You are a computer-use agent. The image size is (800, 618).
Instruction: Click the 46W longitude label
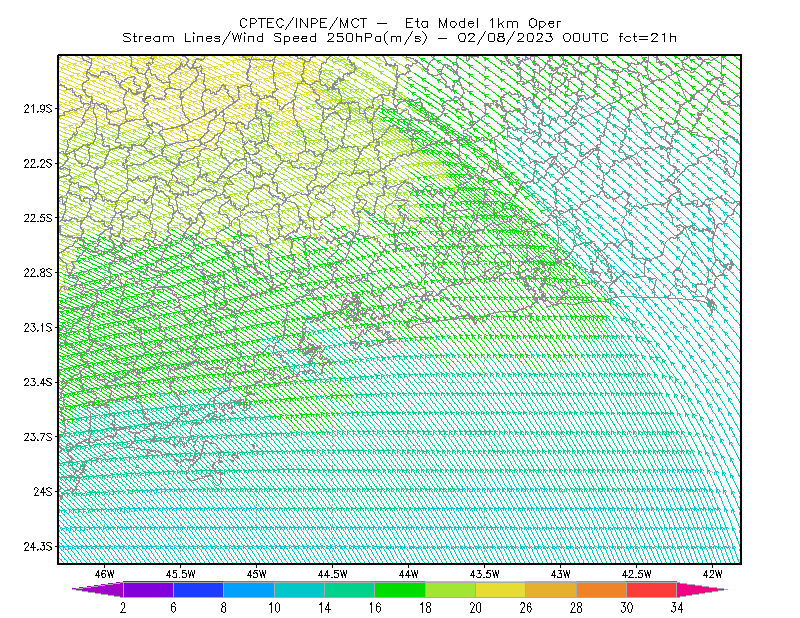pos(105,574)
